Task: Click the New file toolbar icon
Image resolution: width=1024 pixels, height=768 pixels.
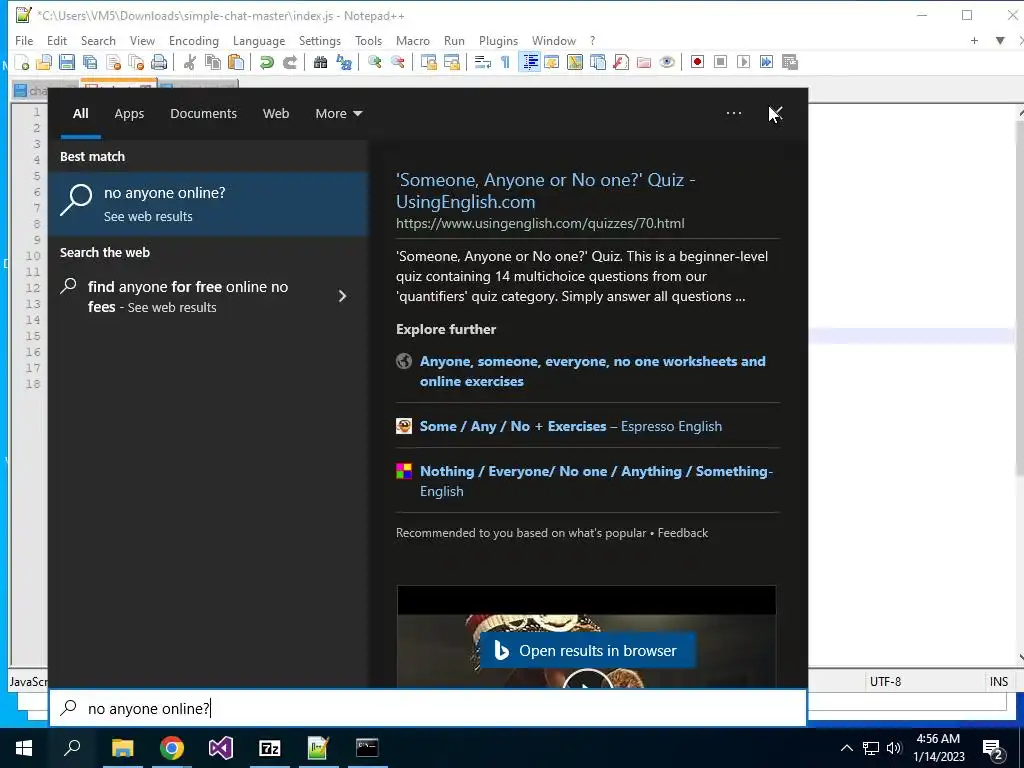Action: coord(22,62)
